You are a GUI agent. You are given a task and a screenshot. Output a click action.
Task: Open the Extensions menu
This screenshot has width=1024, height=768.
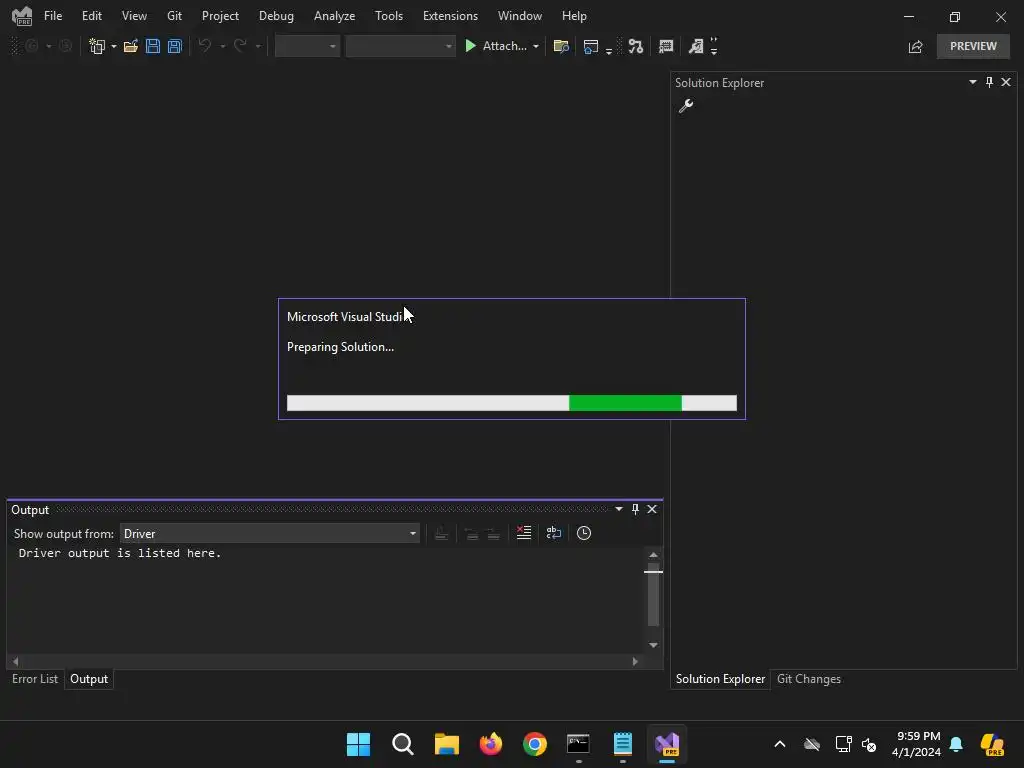pyautogui.click(x=450, y=16)
